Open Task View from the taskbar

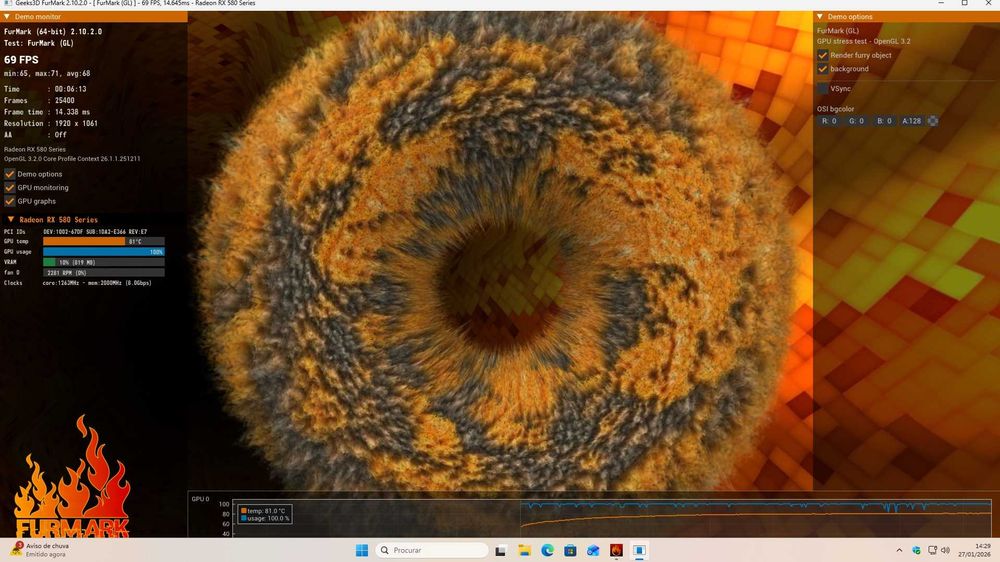coord(501,550)
